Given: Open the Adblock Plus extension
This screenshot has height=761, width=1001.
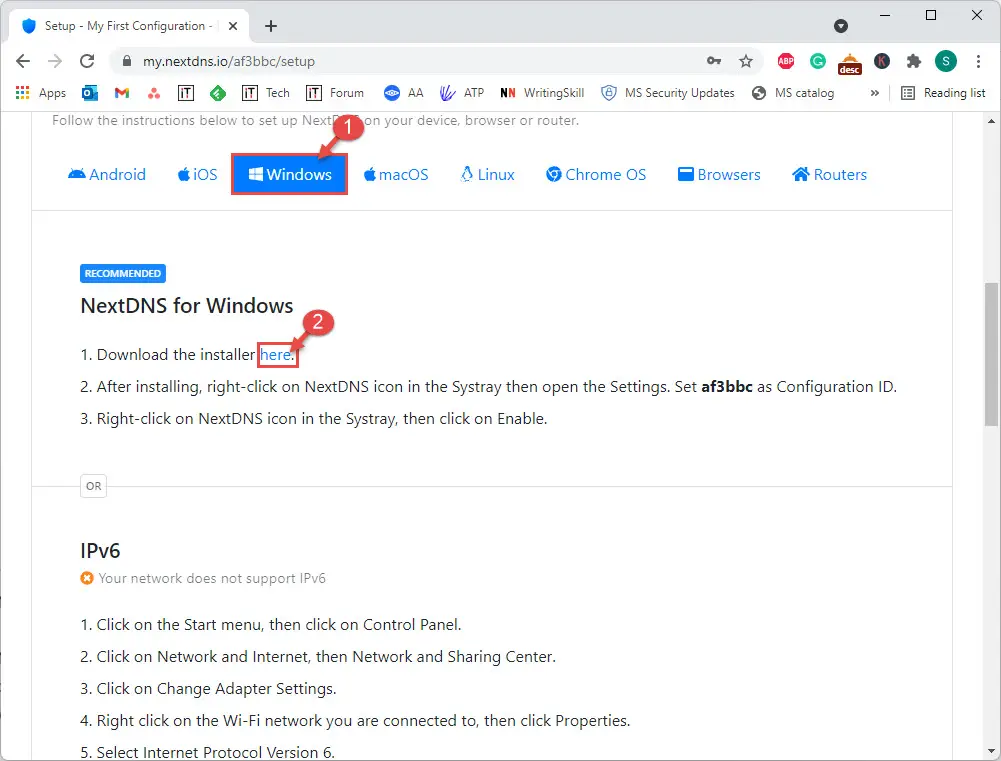Looking at the screenshot, I should (x=786, y=61).
